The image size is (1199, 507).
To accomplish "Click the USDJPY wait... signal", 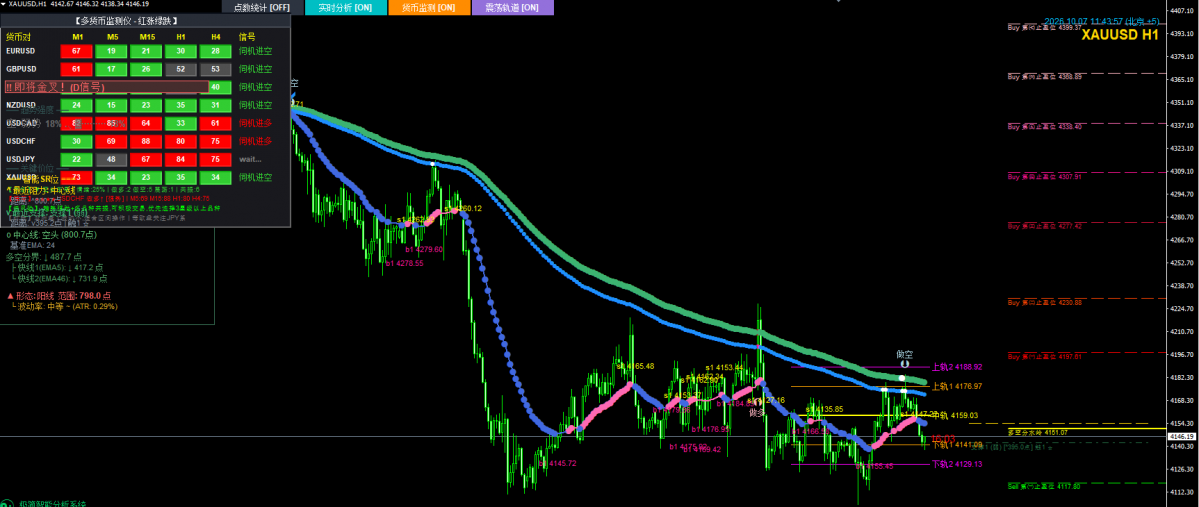I will click(x=250, y=159).
